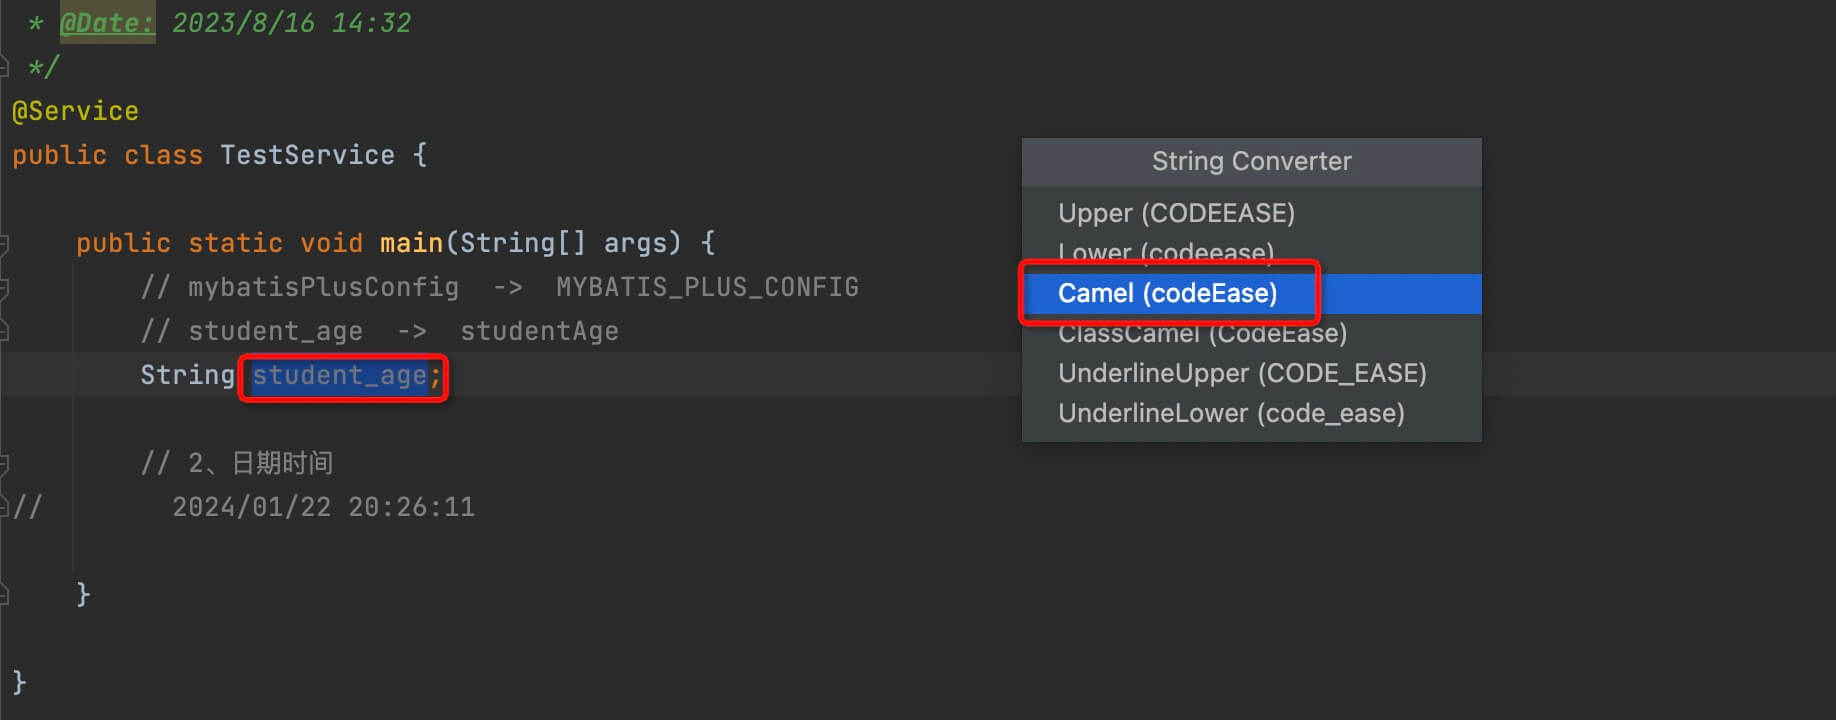Click the String Converter popup title

[1250, 161]
